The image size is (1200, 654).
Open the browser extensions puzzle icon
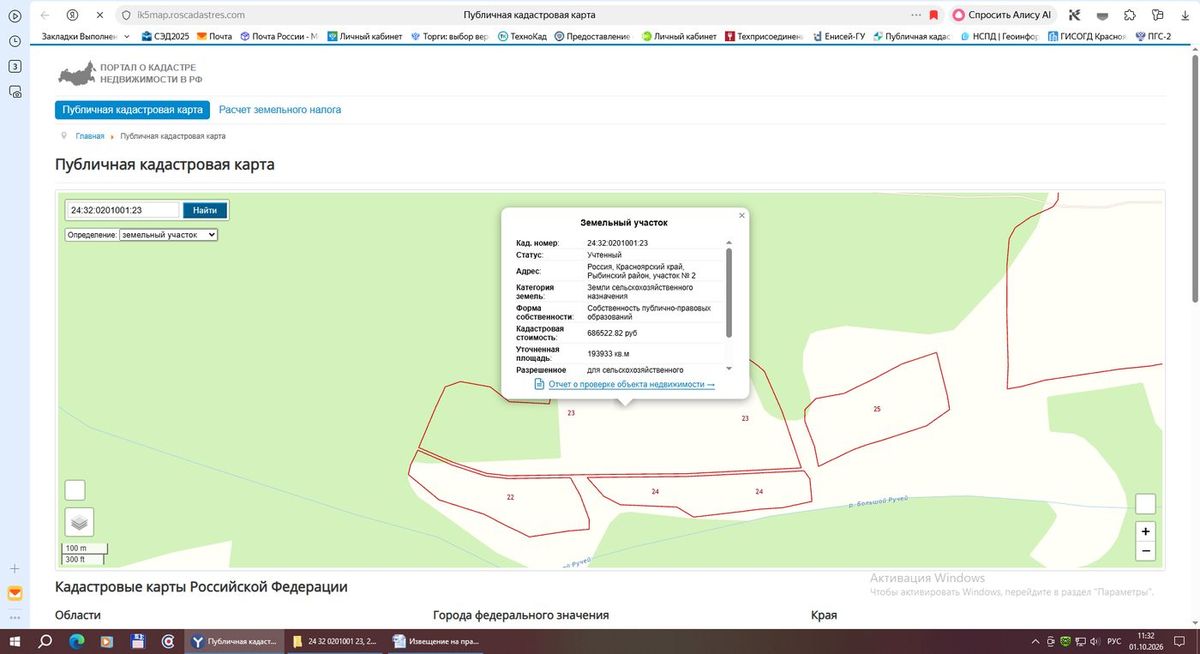pyautogui.click(x=1129, y=15)
